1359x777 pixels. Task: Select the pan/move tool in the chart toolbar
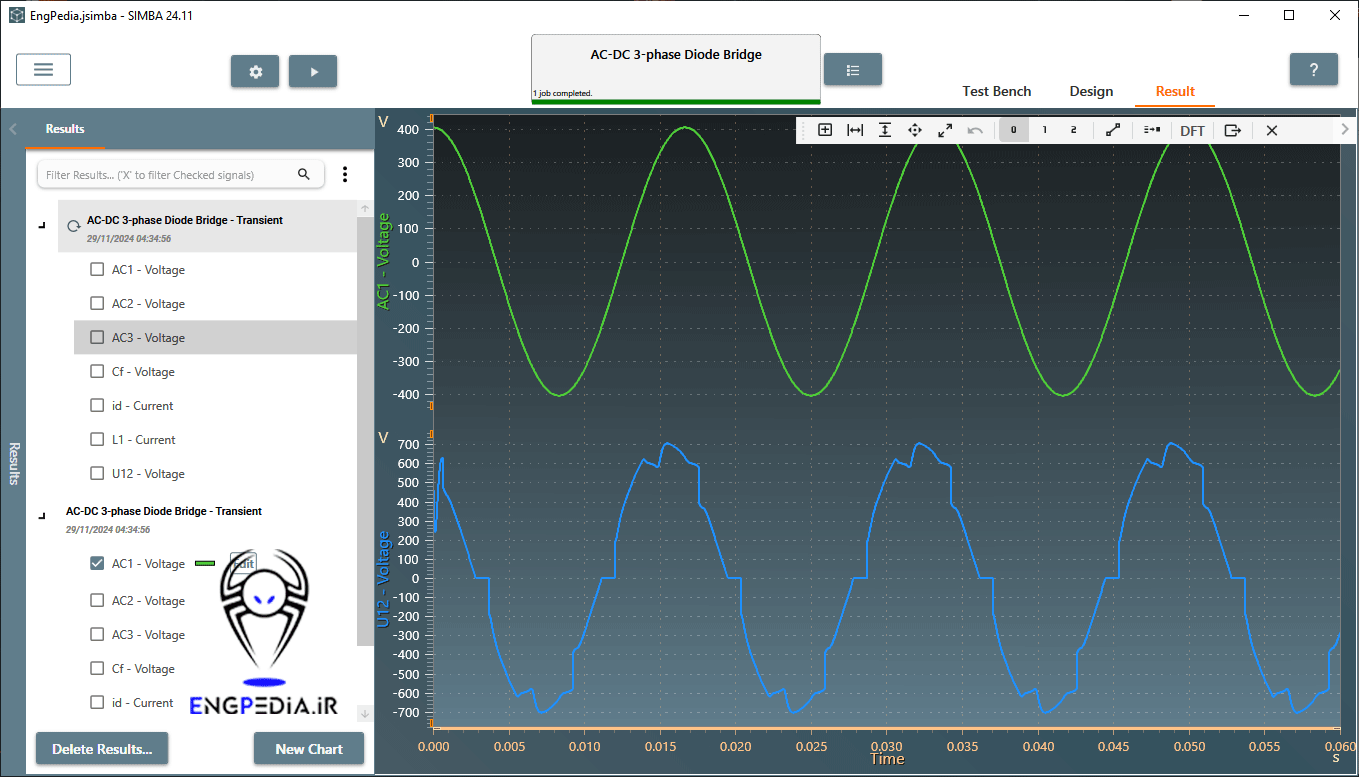(x=915, y=130)
